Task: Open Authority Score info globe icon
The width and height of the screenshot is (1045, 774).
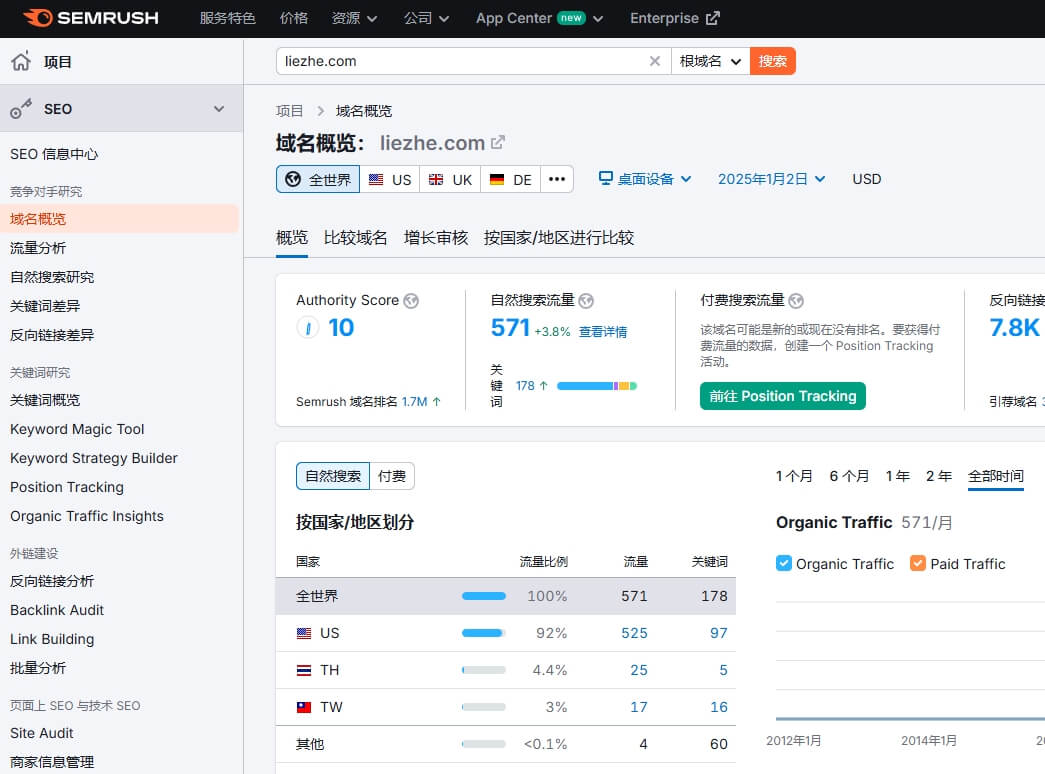Action: (411, 301)
